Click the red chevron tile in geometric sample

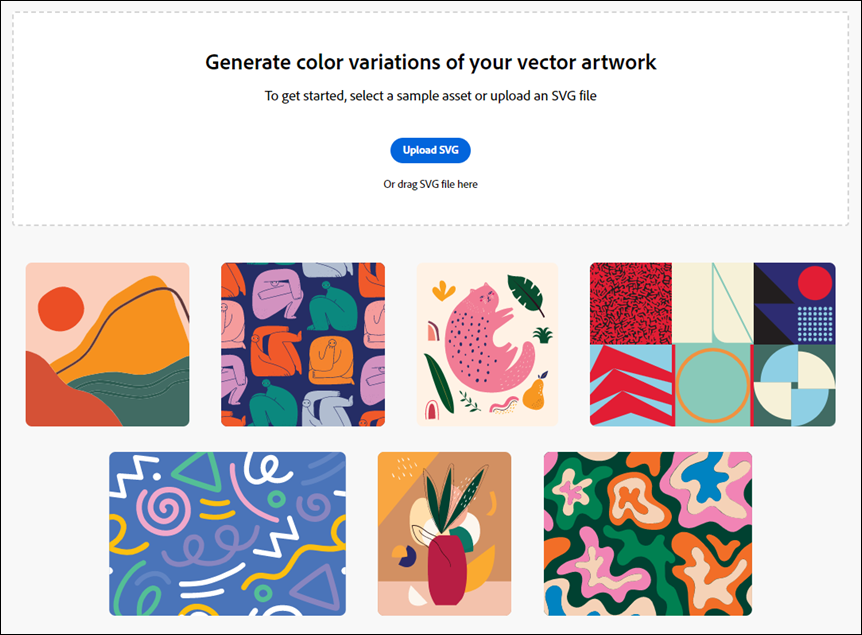(x=631, y=385)
